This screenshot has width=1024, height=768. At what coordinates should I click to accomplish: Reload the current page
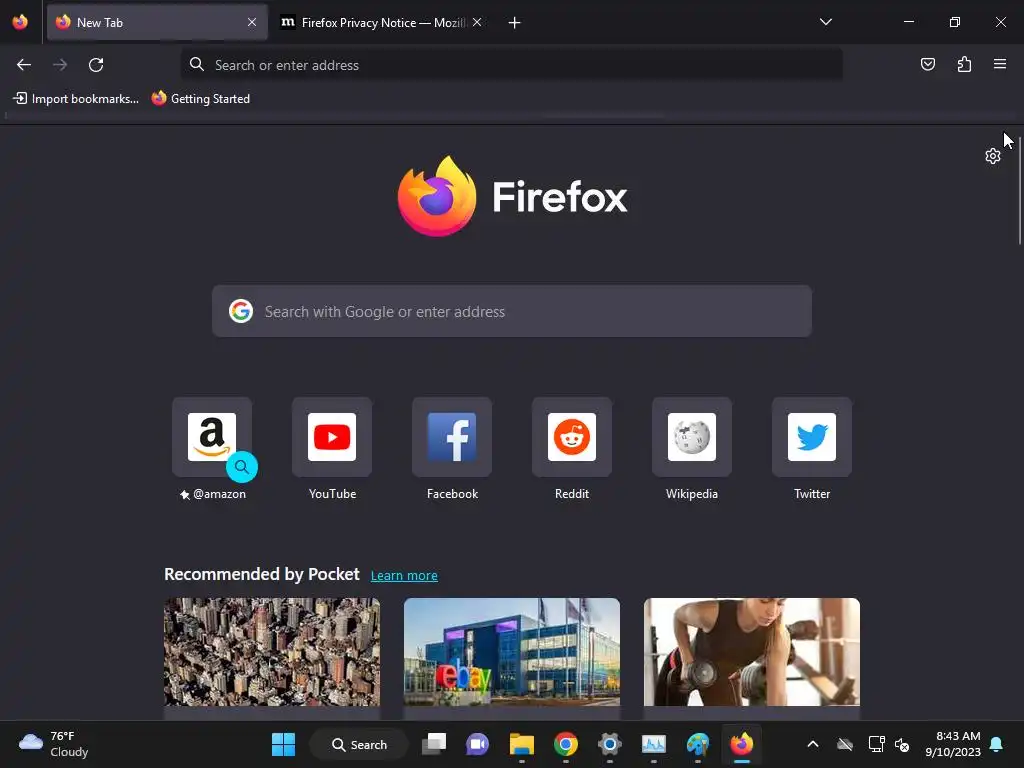[x=96, y=65]
